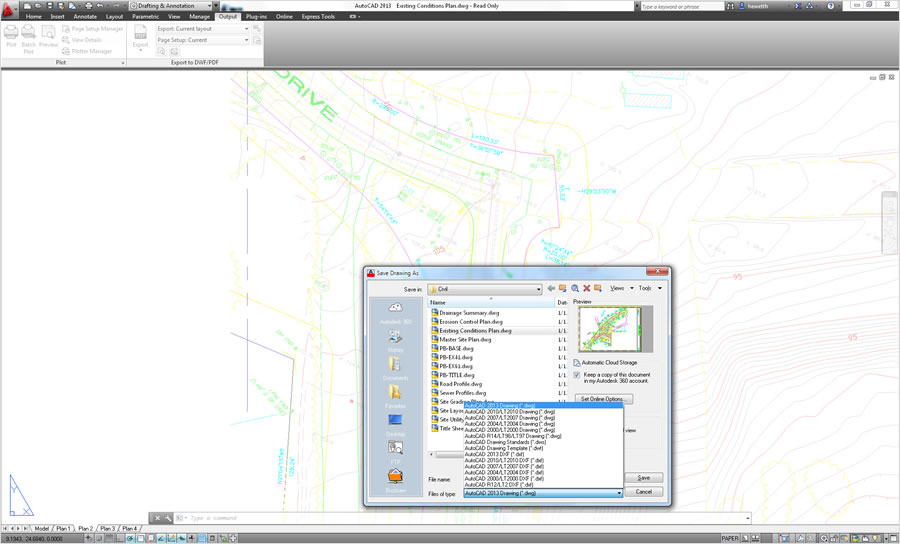Screen dimensions: 900x544
Task: Switch to the Annotate ribbon tab
Action: 85,17
